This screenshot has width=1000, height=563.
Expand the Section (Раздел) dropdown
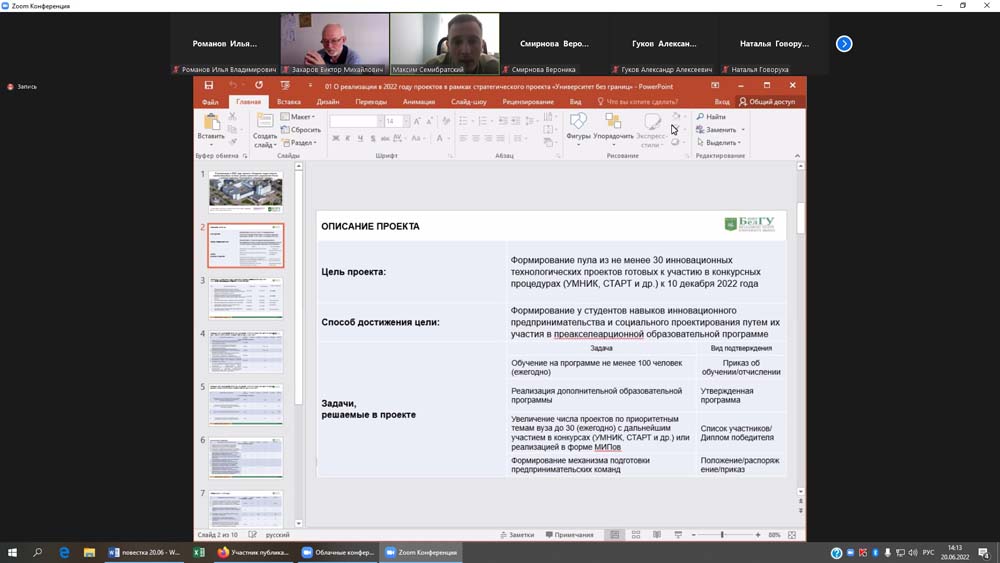point(300,143)
